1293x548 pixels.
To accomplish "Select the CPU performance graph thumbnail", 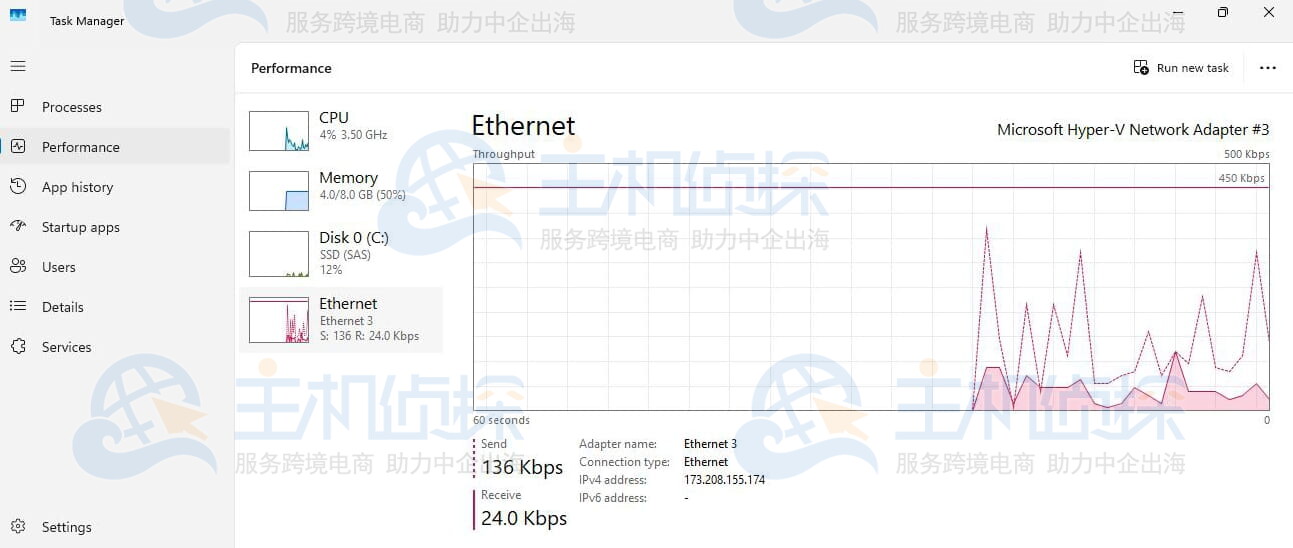I will pos(278,131).
